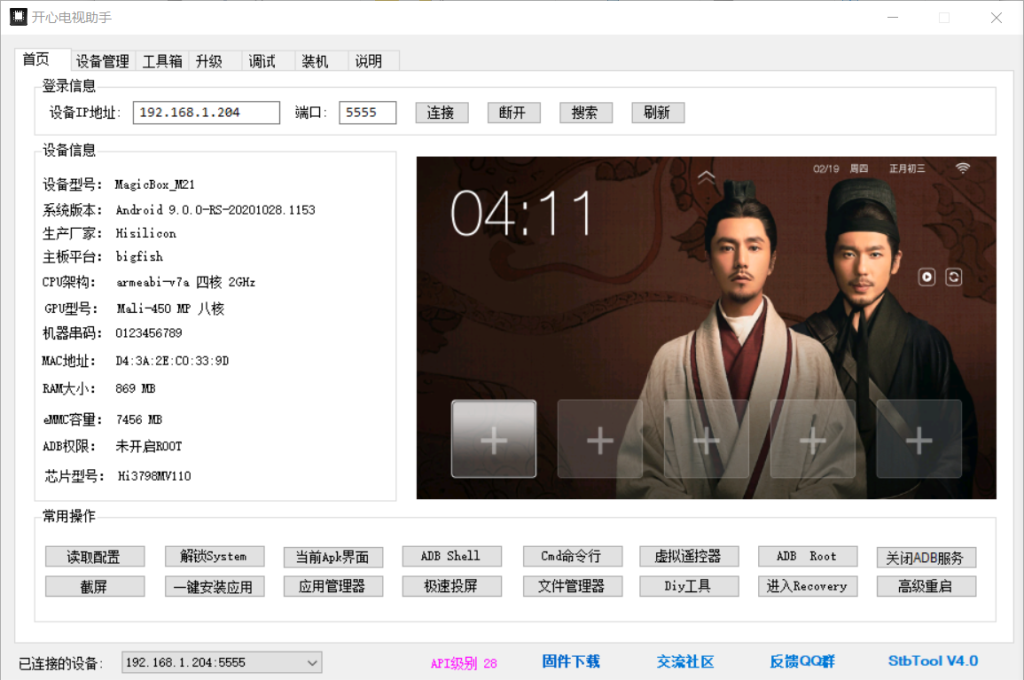Click the middle plus tile in preview
1024x680 pixels.
coord(706,439)
